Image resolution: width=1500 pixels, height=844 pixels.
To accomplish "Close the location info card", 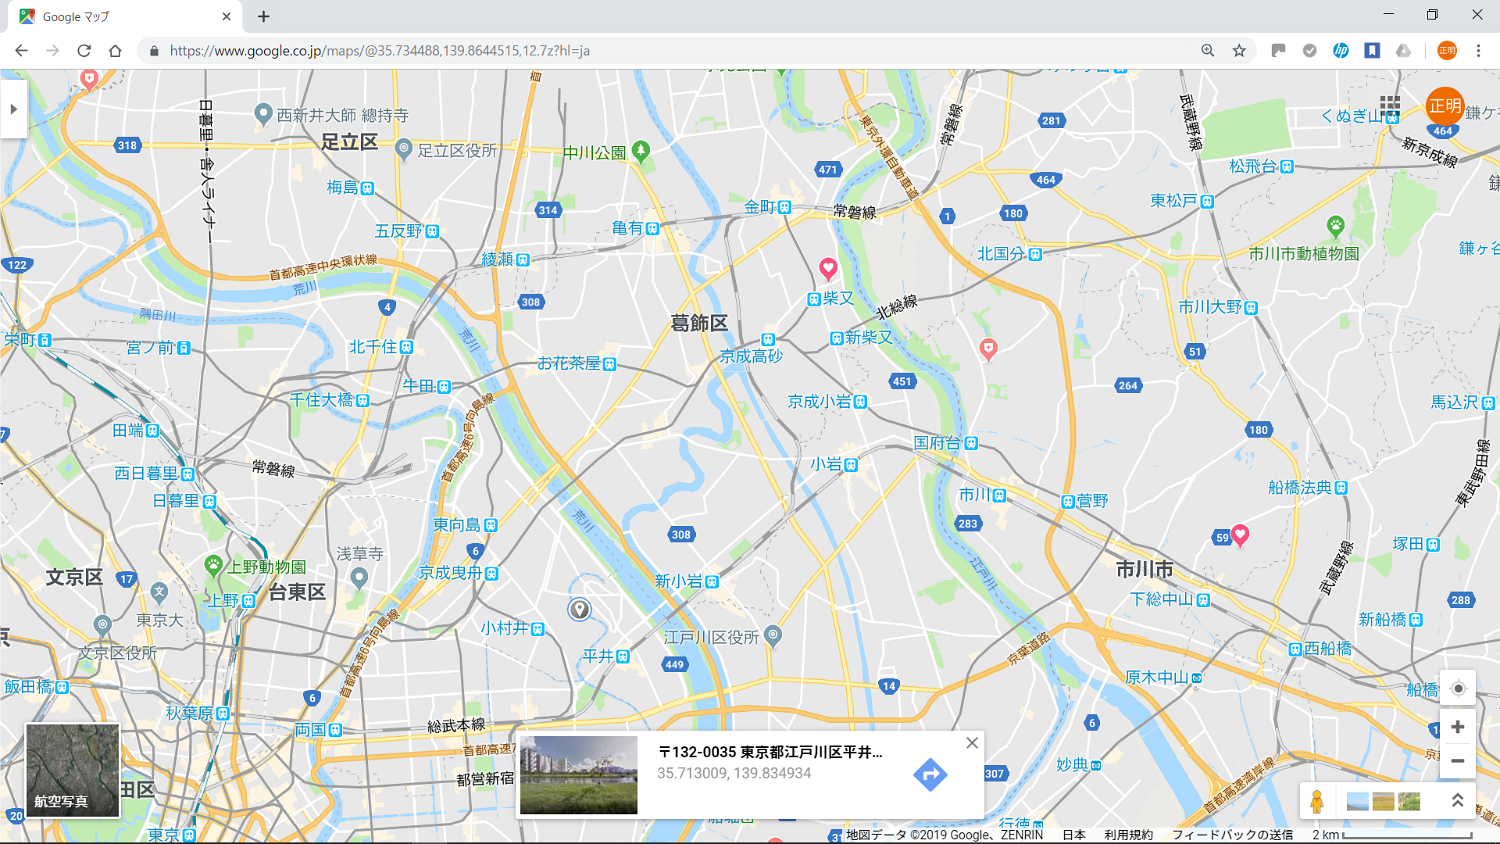I will point(972,743).
